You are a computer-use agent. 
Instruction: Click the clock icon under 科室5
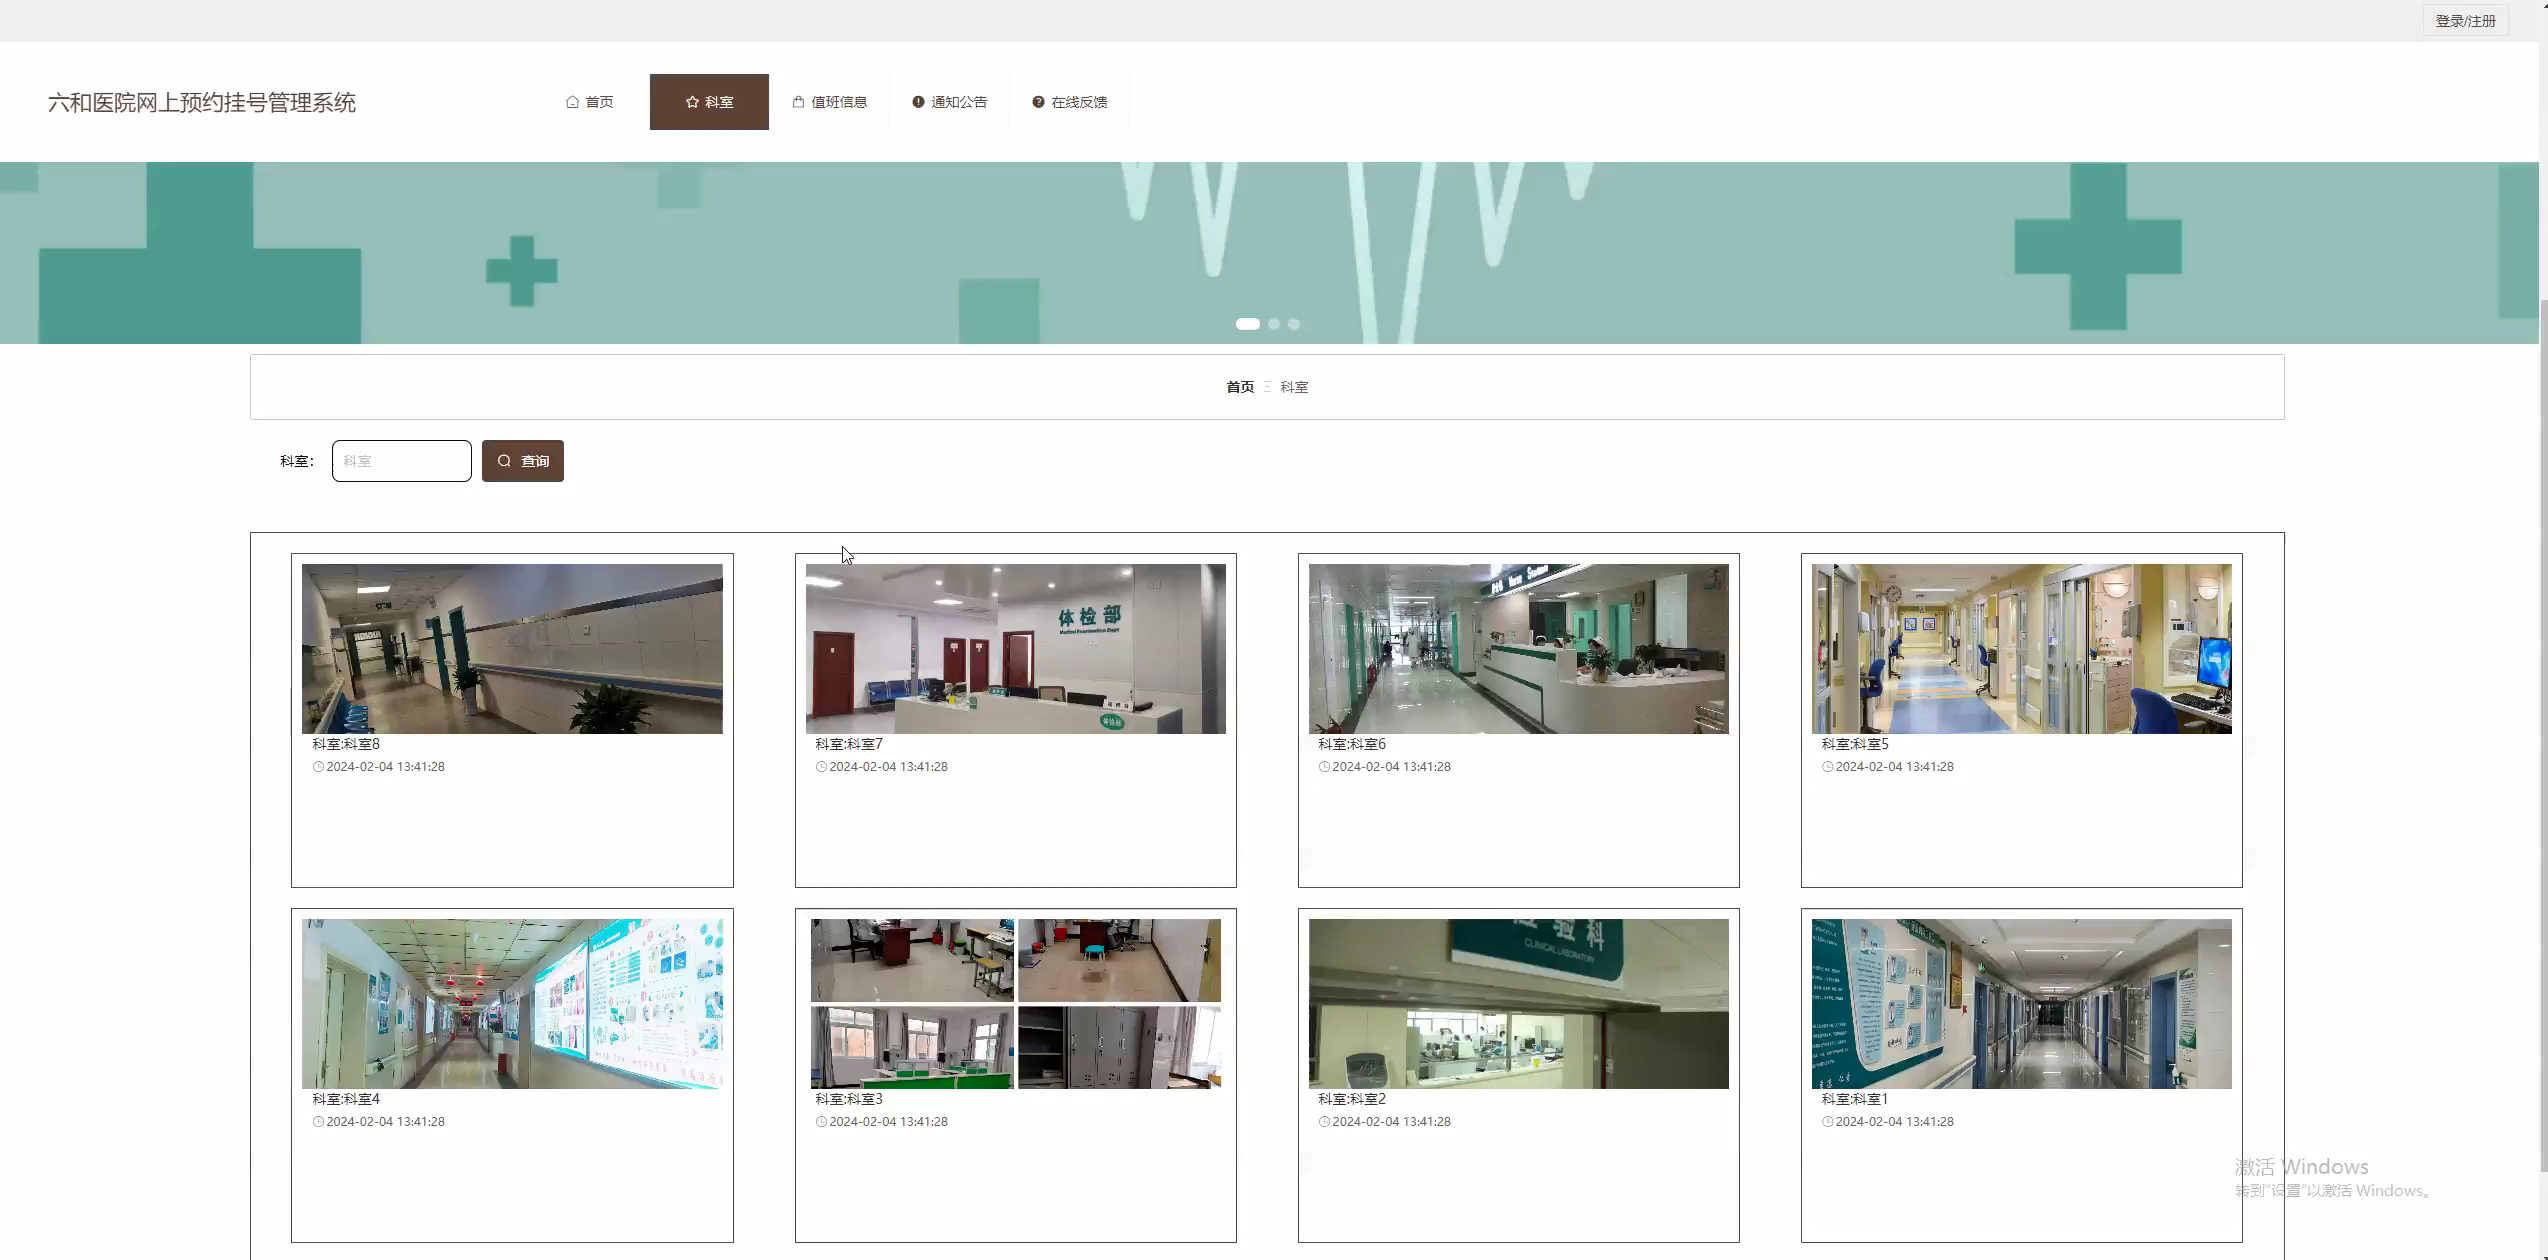point(1827,767)
